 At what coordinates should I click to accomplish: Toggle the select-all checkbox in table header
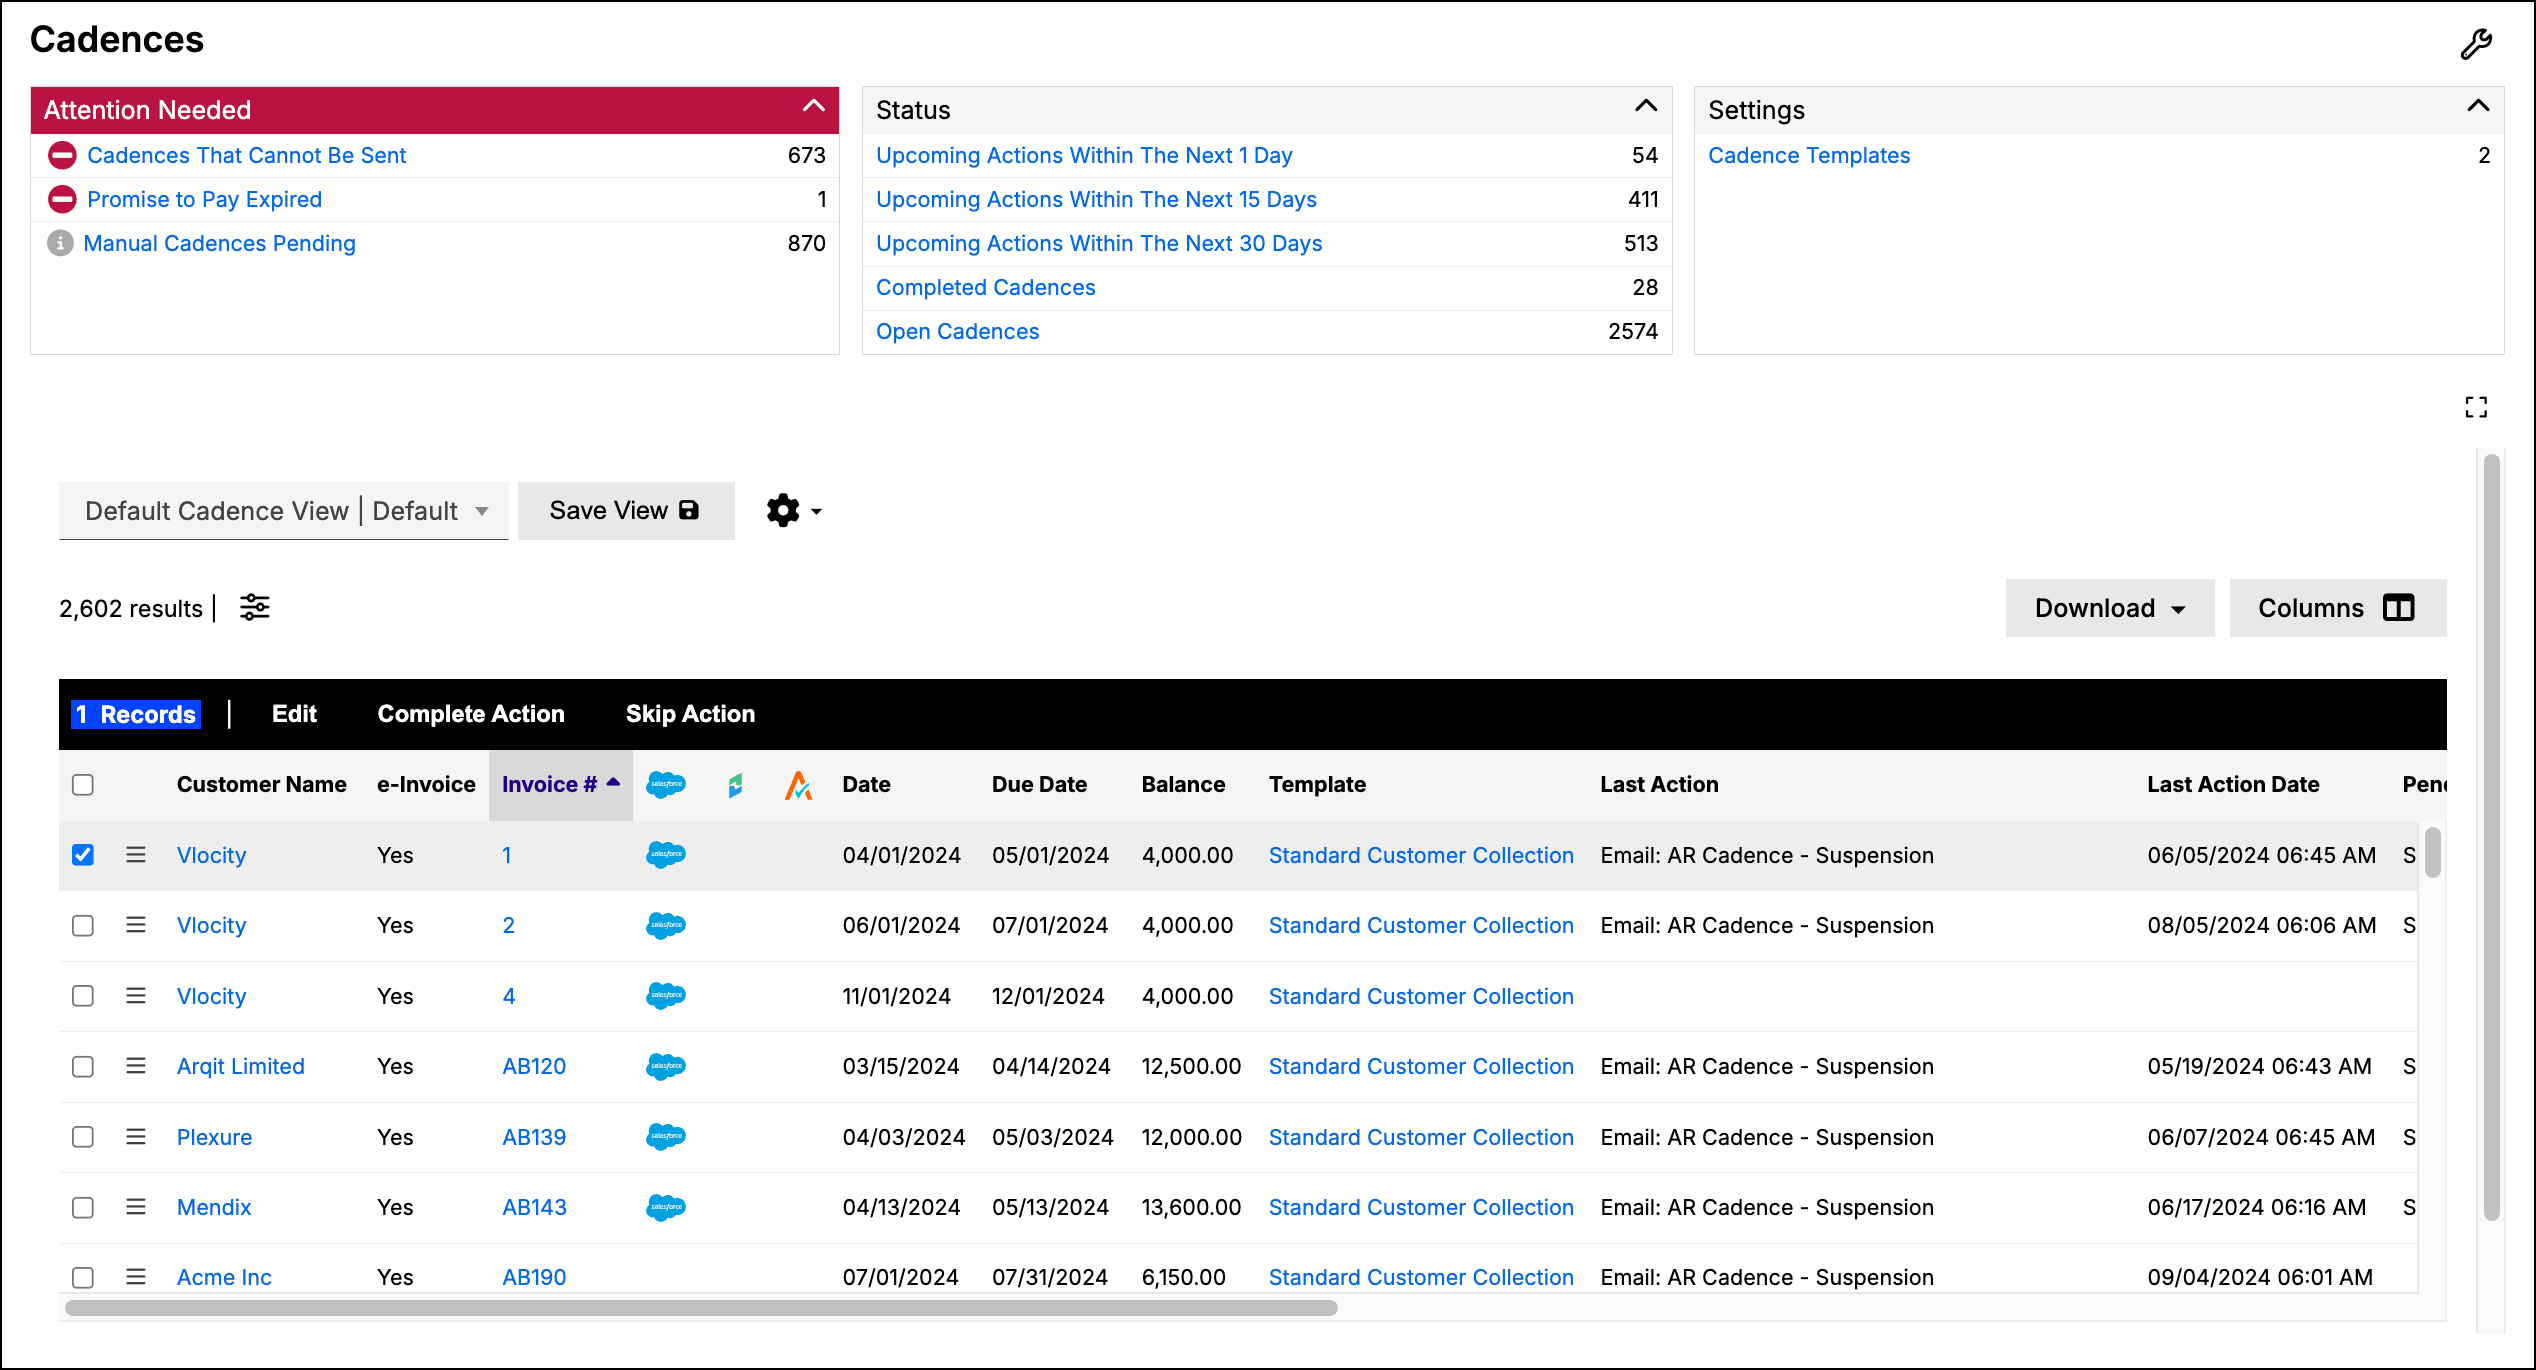tap(83, 785)
